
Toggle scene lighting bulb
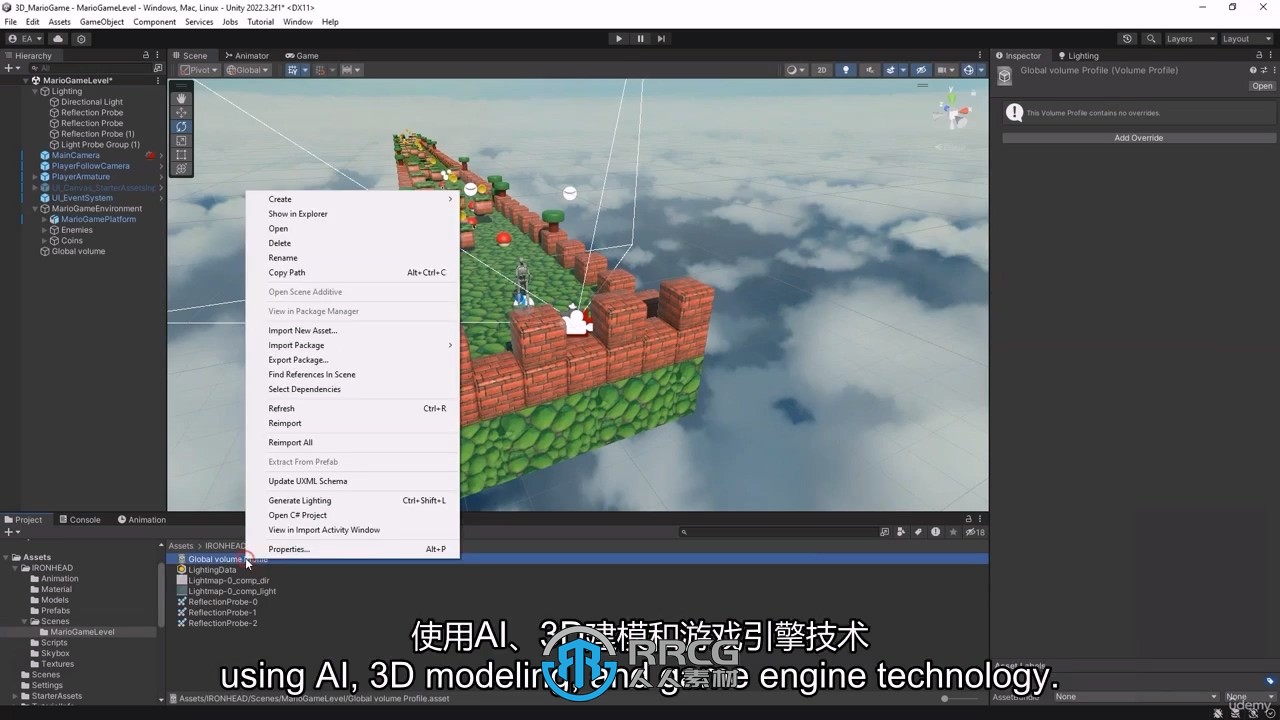[x=846, y=70]
